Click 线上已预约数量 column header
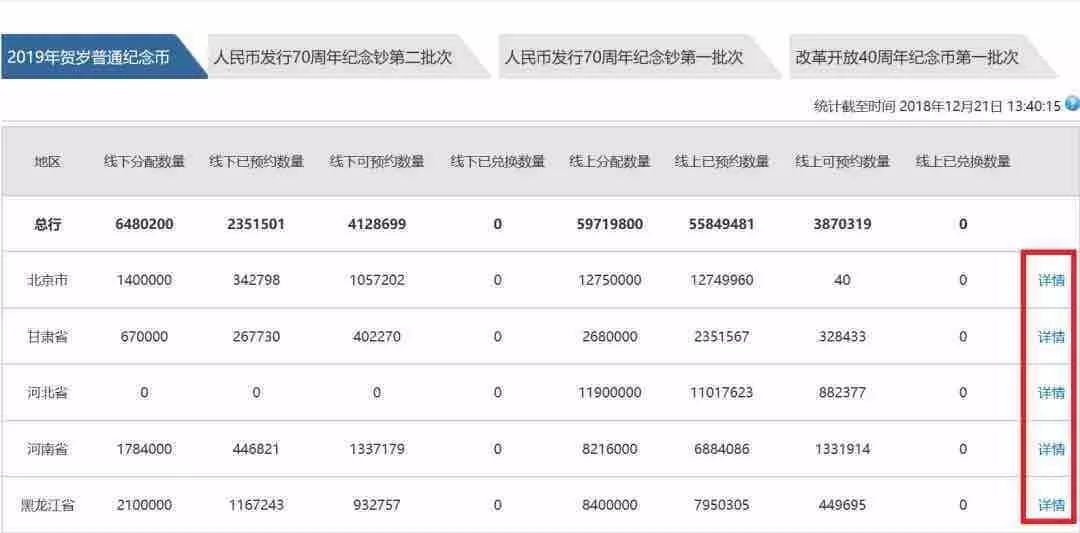The width and height of the screenshot is (1080, 533). (x=721, y=162)
